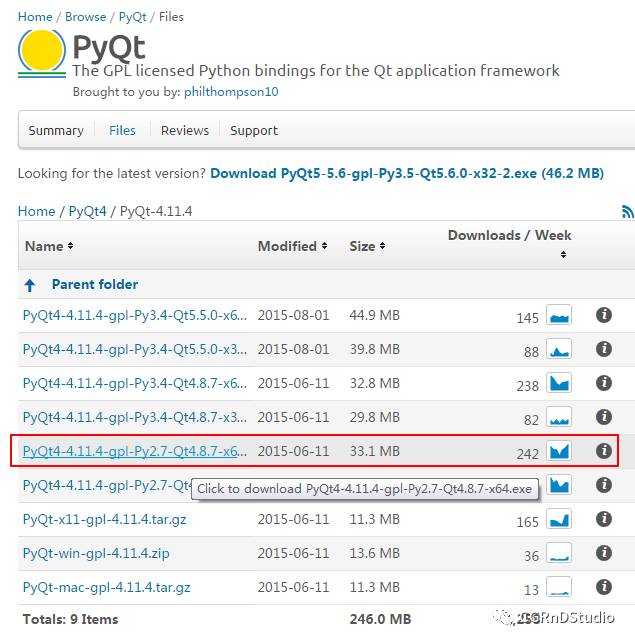This screenshot has height=643, width=635.
Task: View download stats chart with 238 downloads
Action: [x=559, y=383]
